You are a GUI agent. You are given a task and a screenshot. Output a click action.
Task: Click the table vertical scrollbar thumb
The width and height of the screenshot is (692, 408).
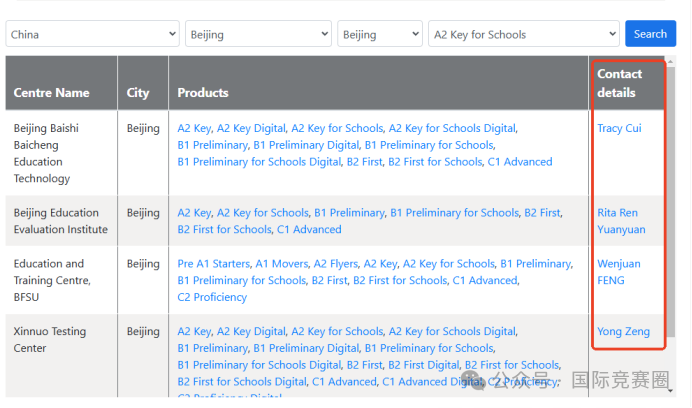(671, 202)
